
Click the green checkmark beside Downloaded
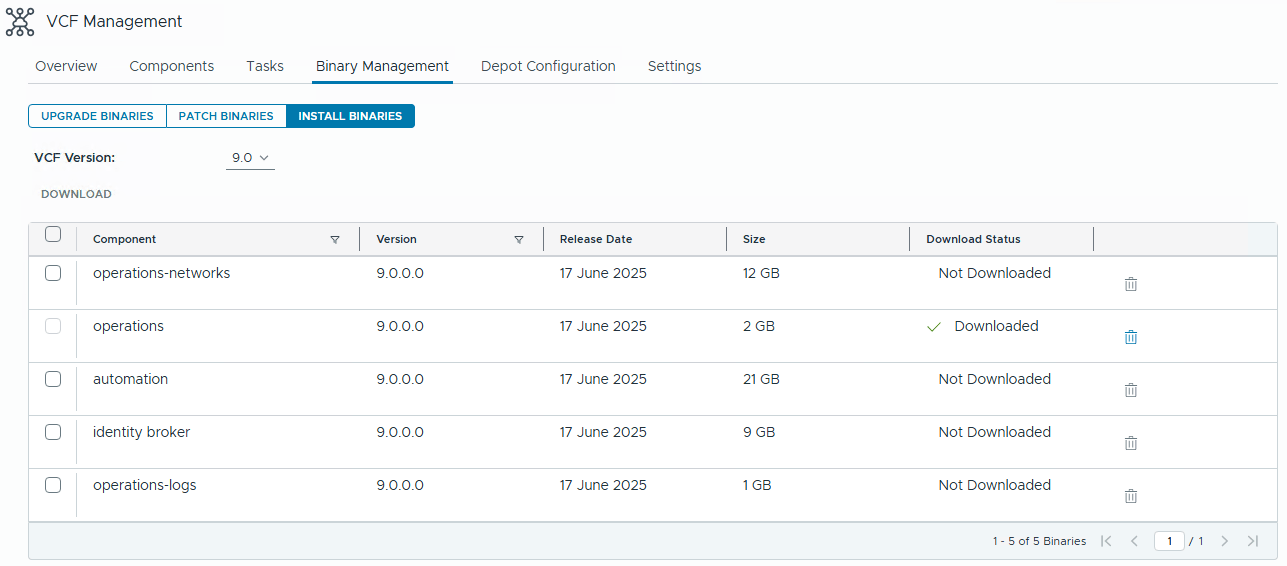[x=934, y=327]
